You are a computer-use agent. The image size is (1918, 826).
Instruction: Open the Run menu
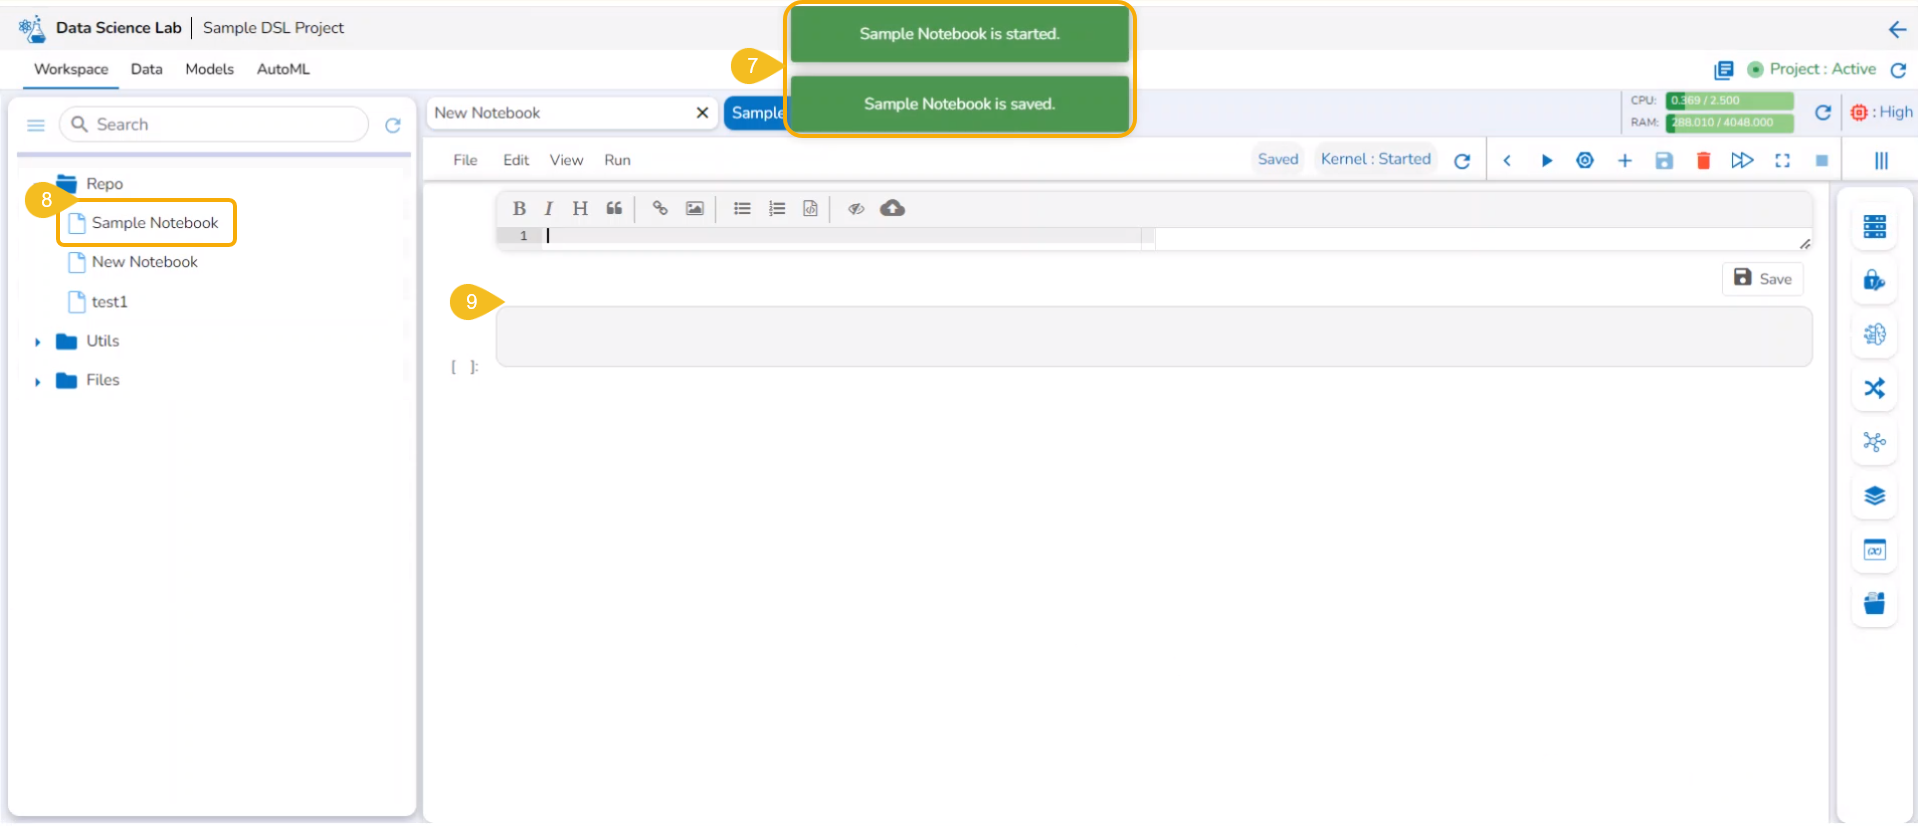(617, 160)
